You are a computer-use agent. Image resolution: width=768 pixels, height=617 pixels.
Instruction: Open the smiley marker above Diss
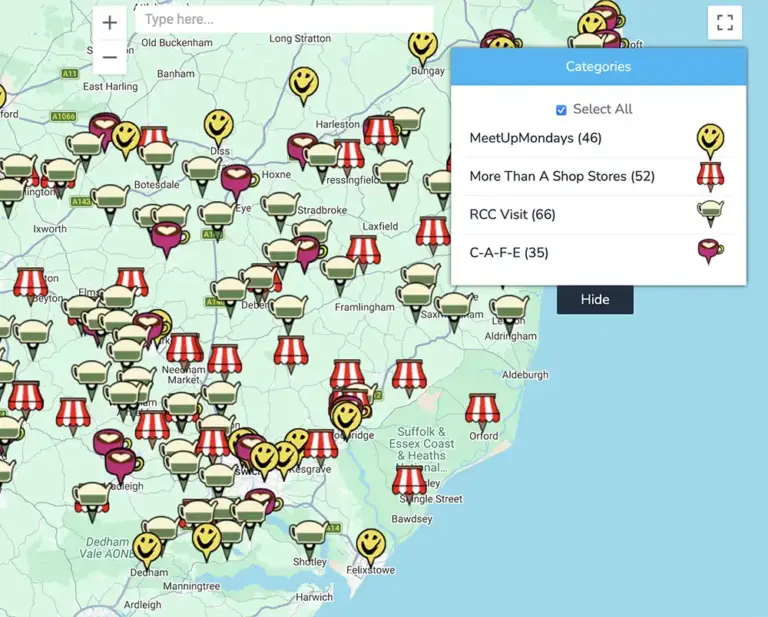[218, 125]
